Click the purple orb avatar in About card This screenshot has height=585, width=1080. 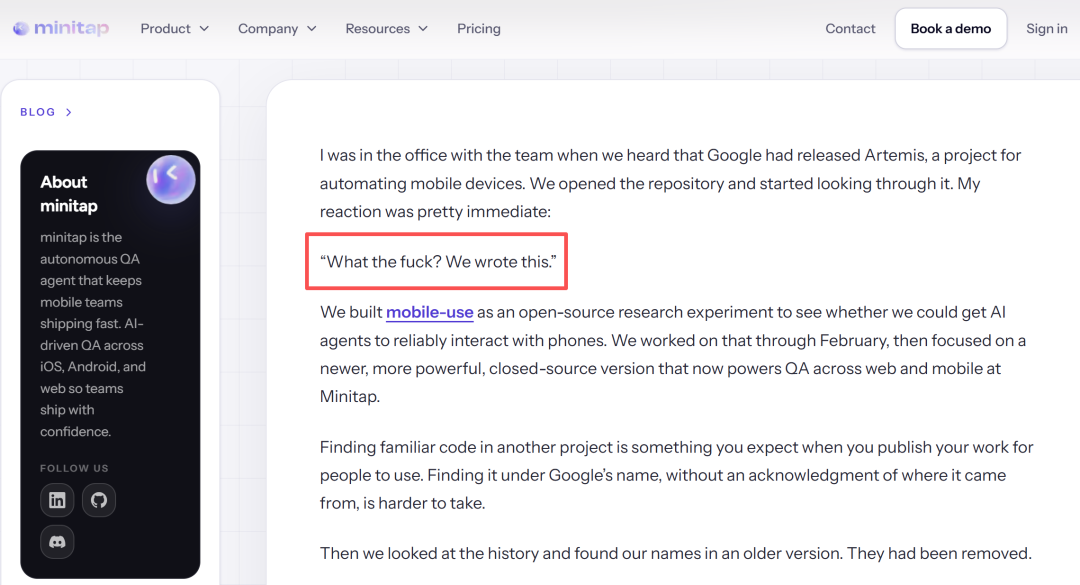pos(171,180)
